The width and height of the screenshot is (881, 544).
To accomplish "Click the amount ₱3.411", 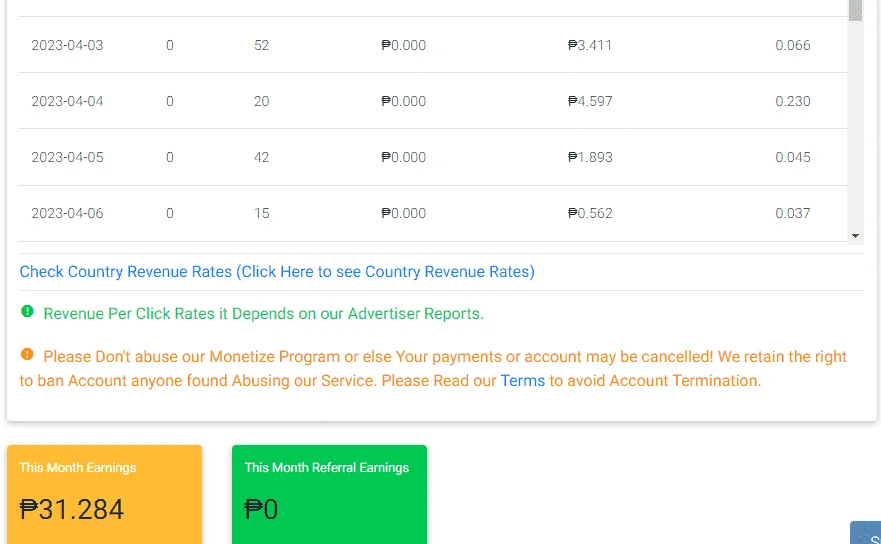I will tap(590, 45).
